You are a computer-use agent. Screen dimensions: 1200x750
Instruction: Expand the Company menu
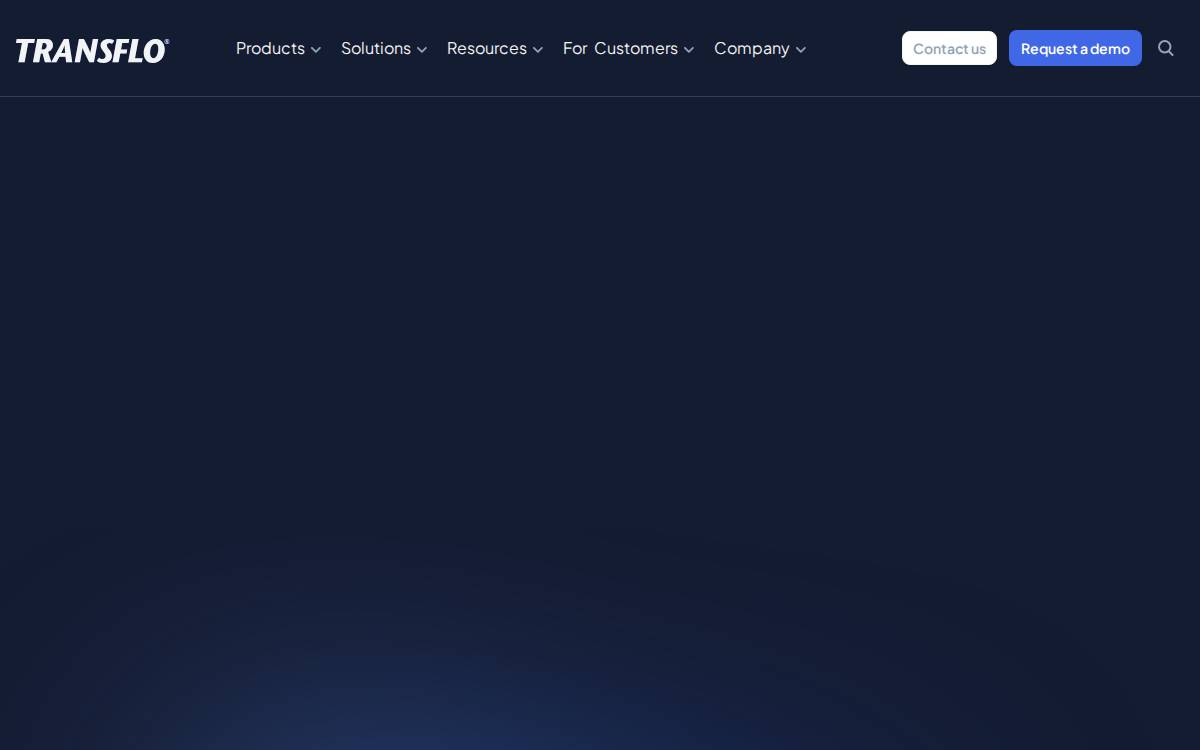[760, 48]
